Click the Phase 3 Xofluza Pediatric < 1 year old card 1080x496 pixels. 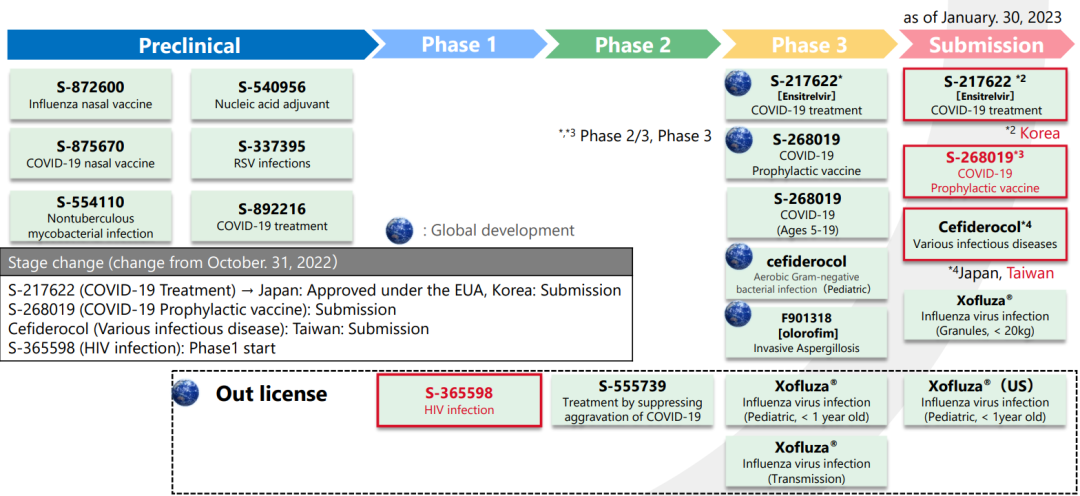pyautogui.click(x=806, y=400)
